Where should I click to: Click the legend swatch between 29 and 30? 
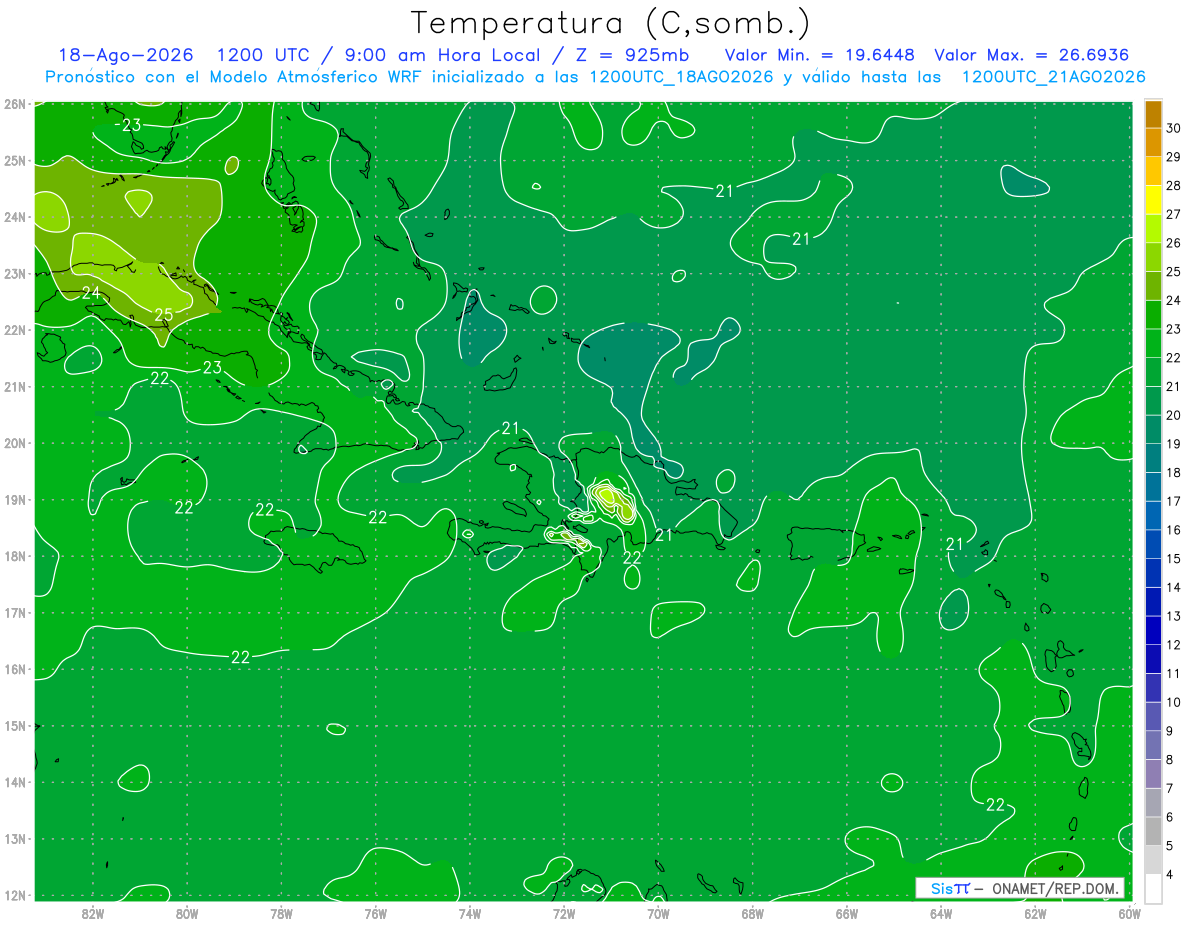coord(1153,142)
